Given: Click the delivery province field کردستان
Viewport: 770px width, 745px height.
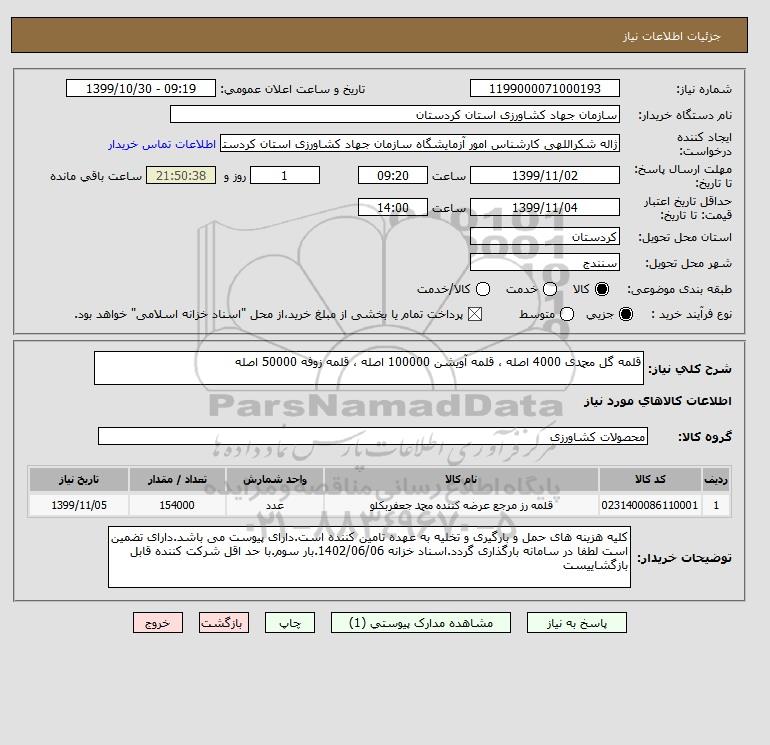Looking at the screenshot, I should (x=545, y=237).
